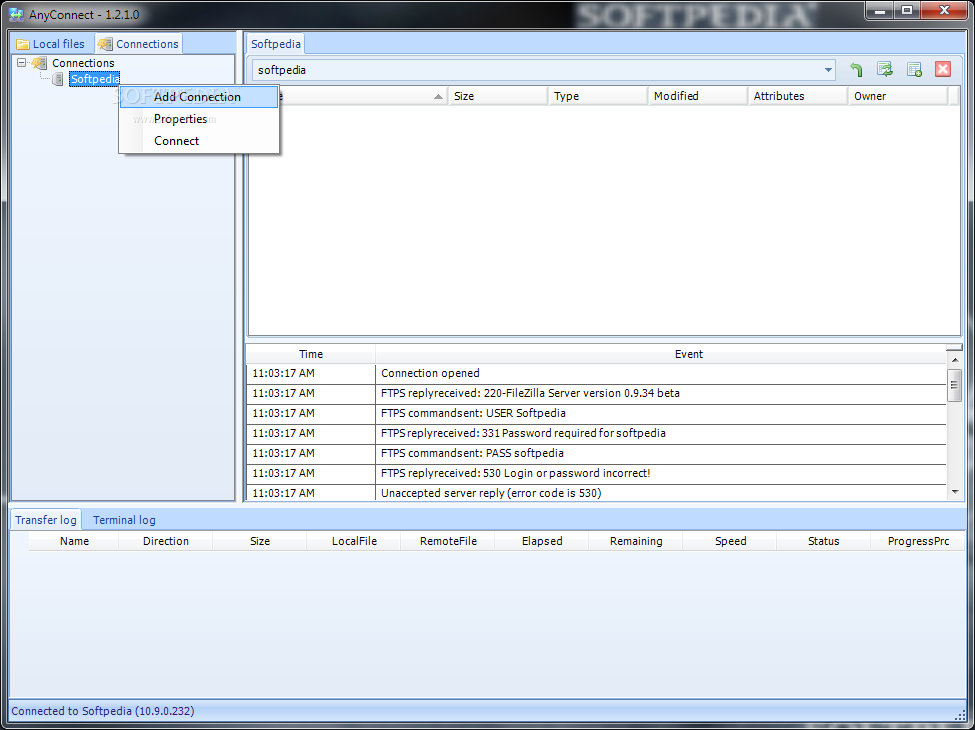The image size is (975, 730).
Task: Click the RemoteFile column header
Action: point(448,541)
